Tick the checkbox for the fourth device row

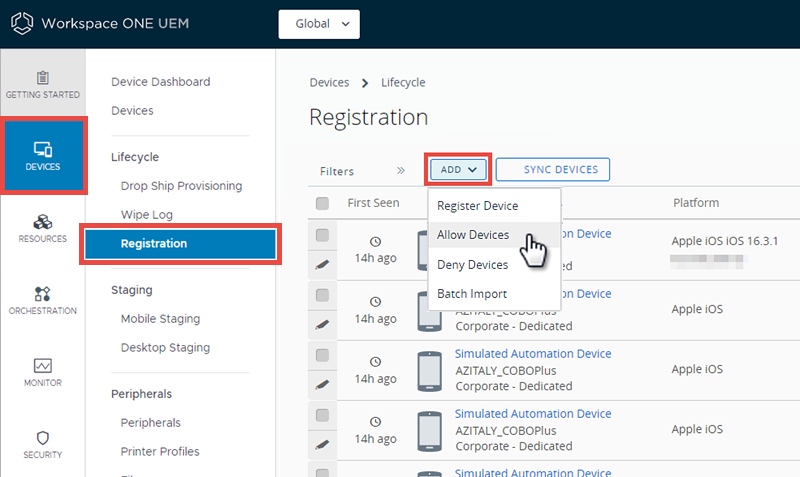click(x=322, y=415)
